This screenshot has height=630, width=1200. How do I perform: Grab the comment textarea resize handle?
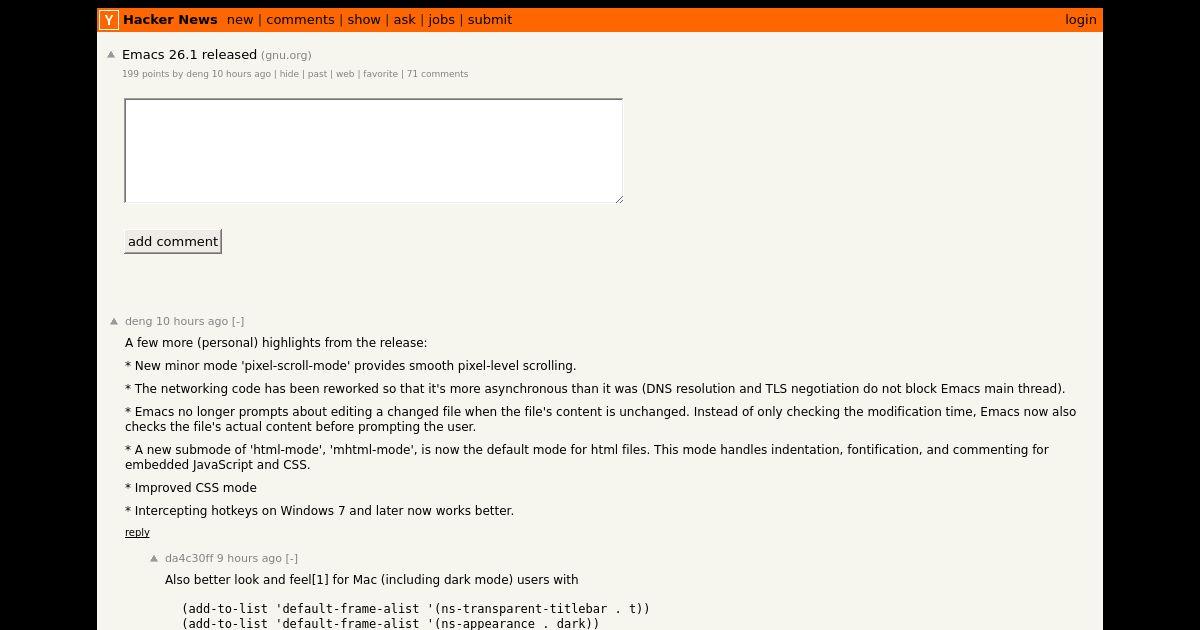(618, 198)
